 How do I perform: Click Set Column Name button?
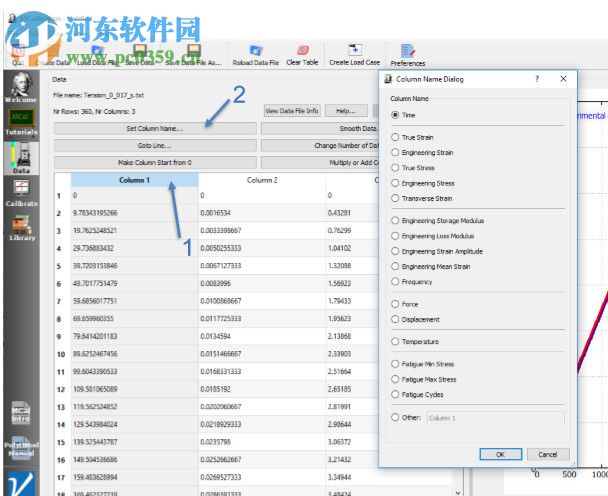tap(155, 128)
